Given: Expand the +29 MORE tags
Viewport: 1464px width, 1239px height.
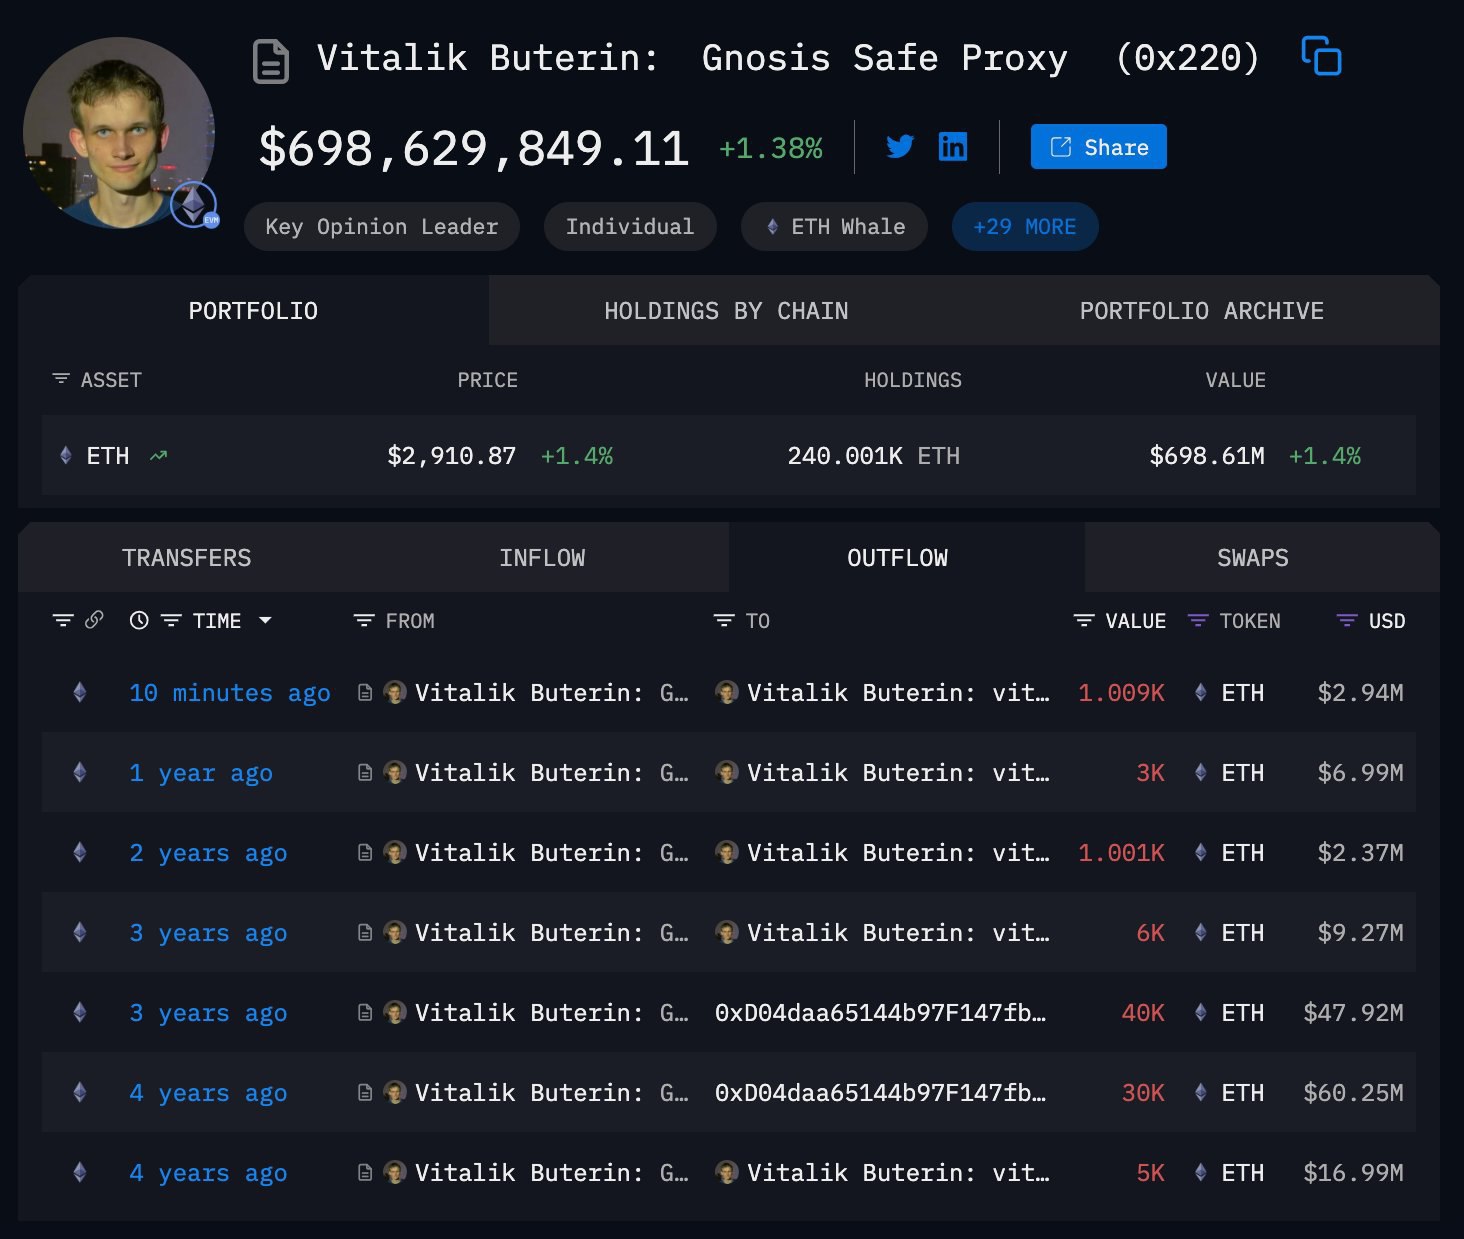Looking at the screenshot, I should click(x=1025, y=227).
